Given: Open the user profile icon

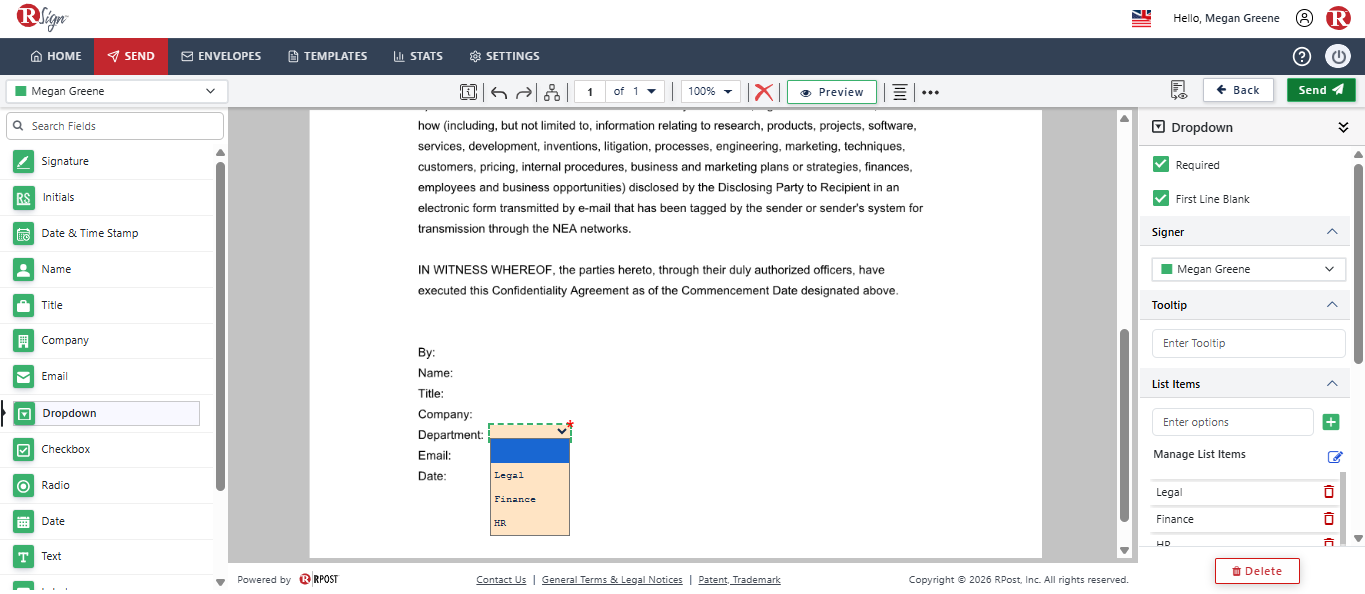Looking at the screenshot, I should 1304,18.
